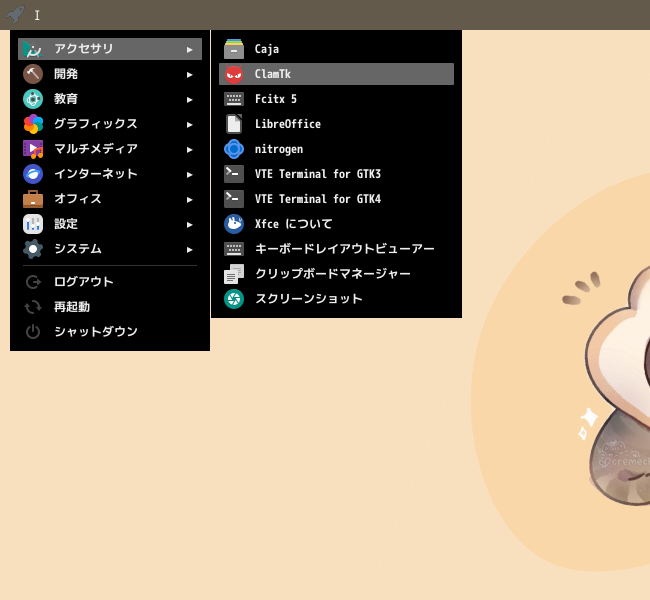Open the 設定 menu entry
Screen dimensions: 650x600
[x=110, y=224]
